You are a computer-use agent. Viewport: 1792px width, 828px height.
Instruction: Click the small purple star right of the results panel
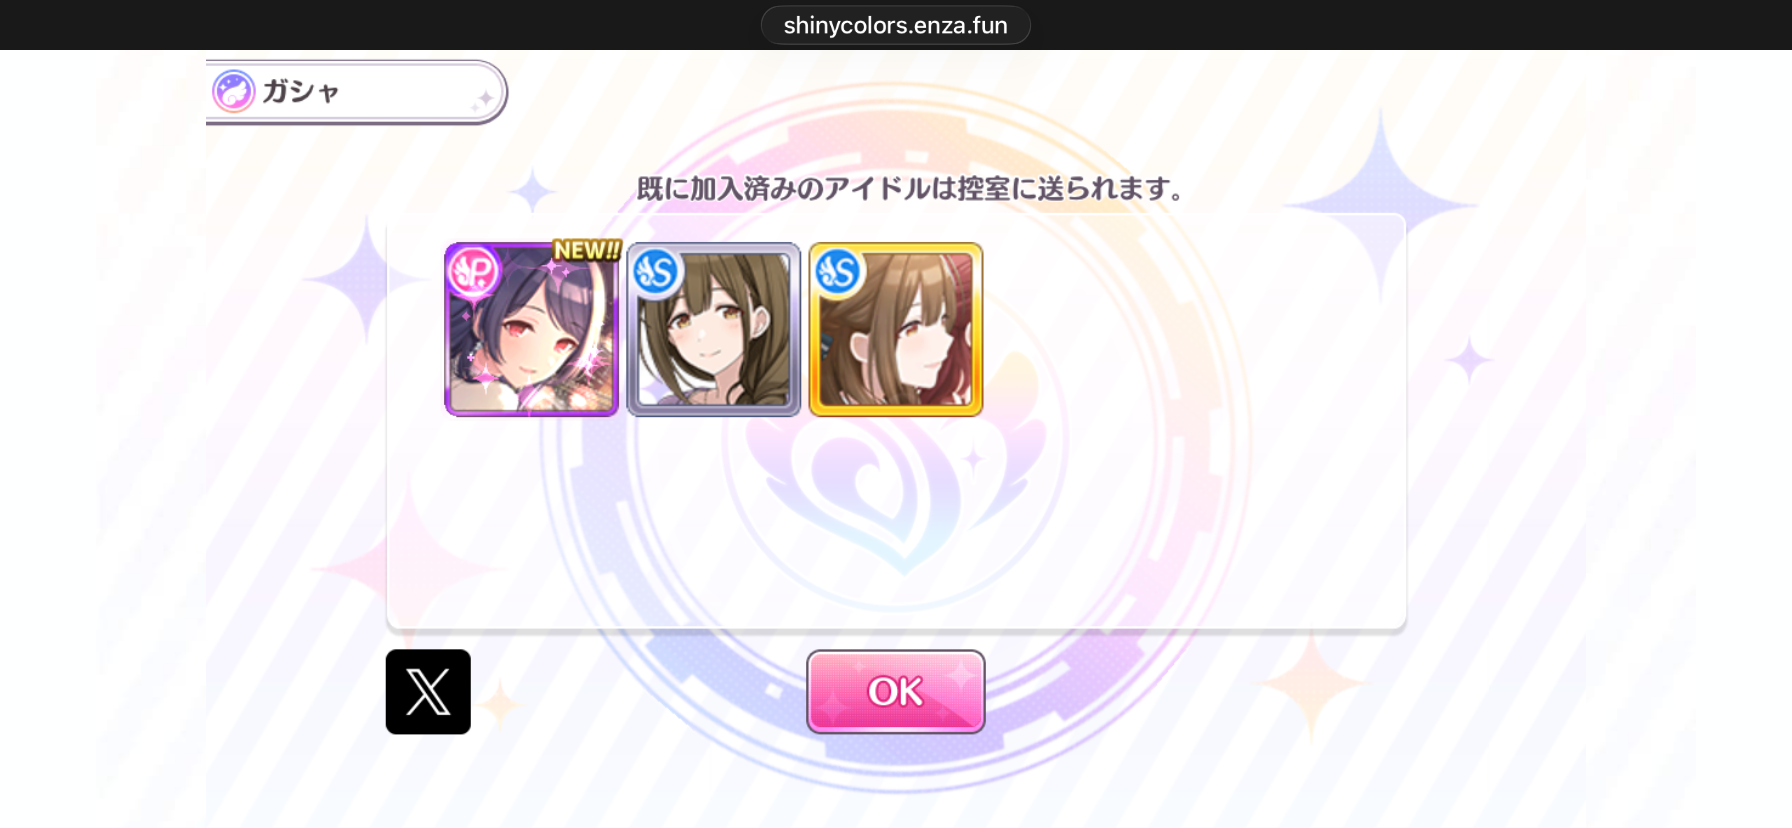pyautogui.click(x=1469, y=361)
